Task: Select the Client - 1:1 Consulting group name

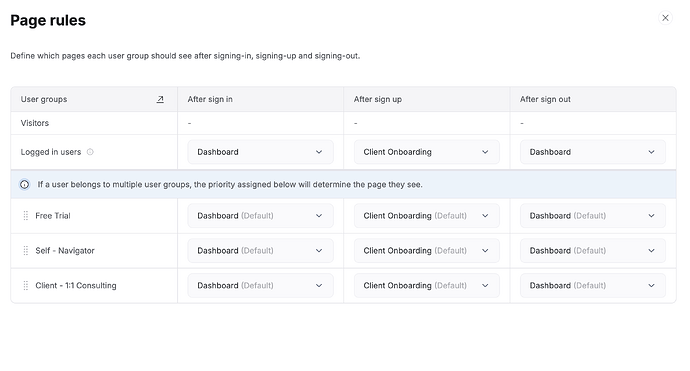Action: point(76,285)
